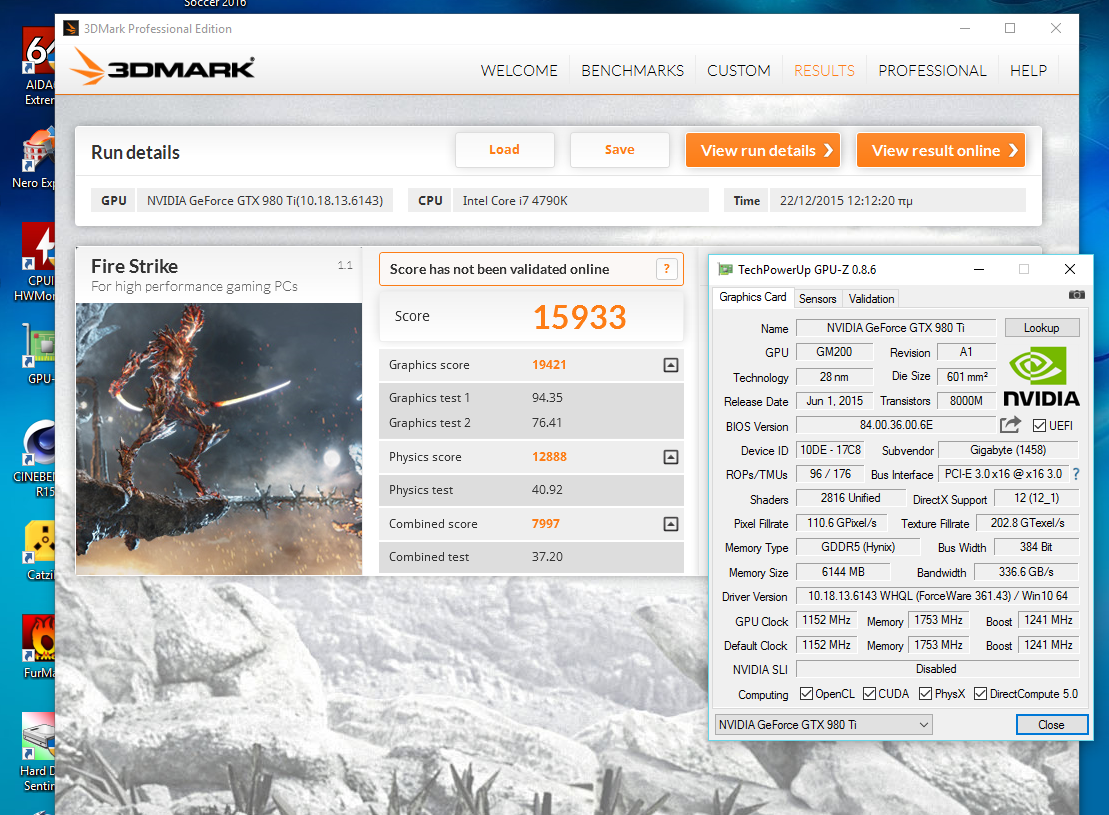
Task: Click the Physics test value 40.92
Action: click(x=547, y=490)
